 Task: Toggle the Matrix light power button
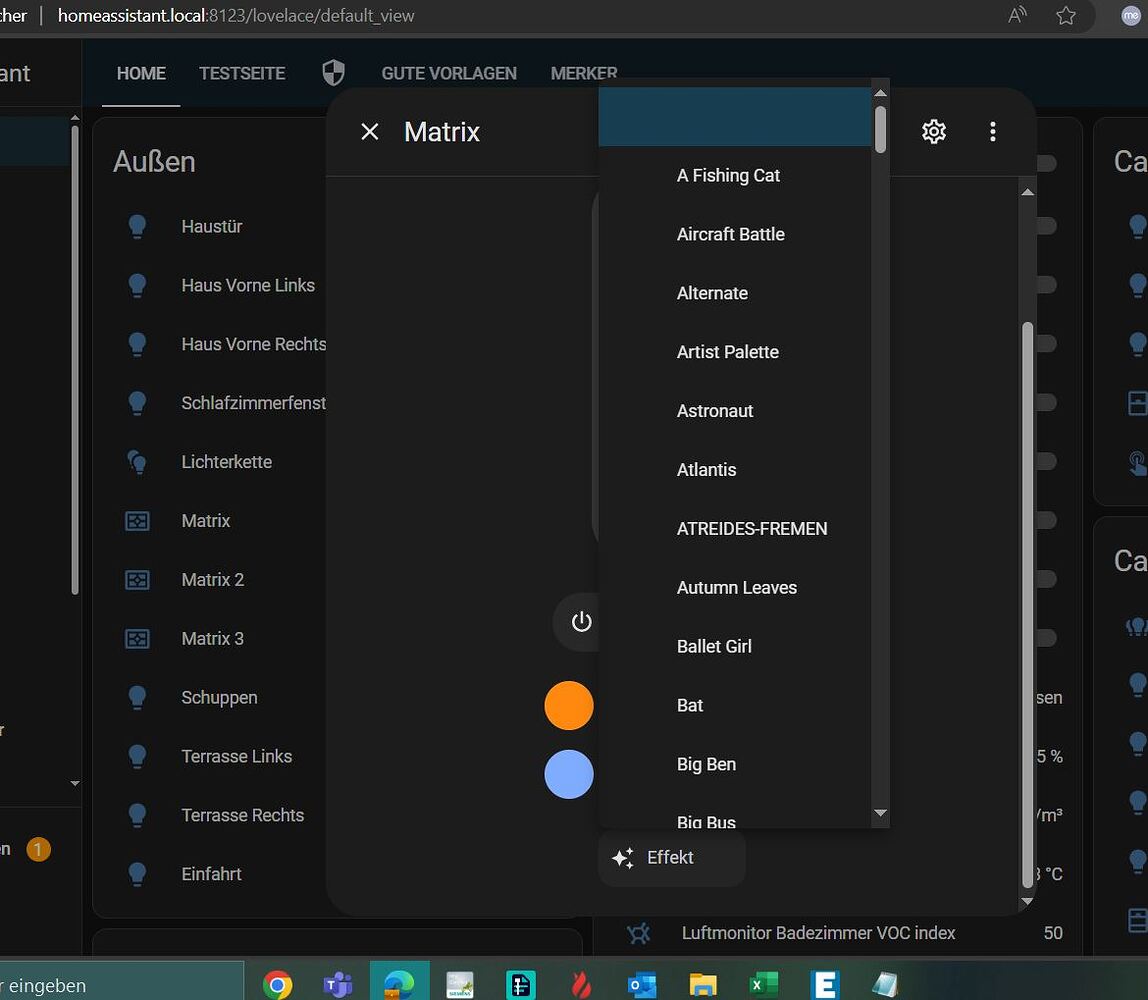tap(581, 622)
